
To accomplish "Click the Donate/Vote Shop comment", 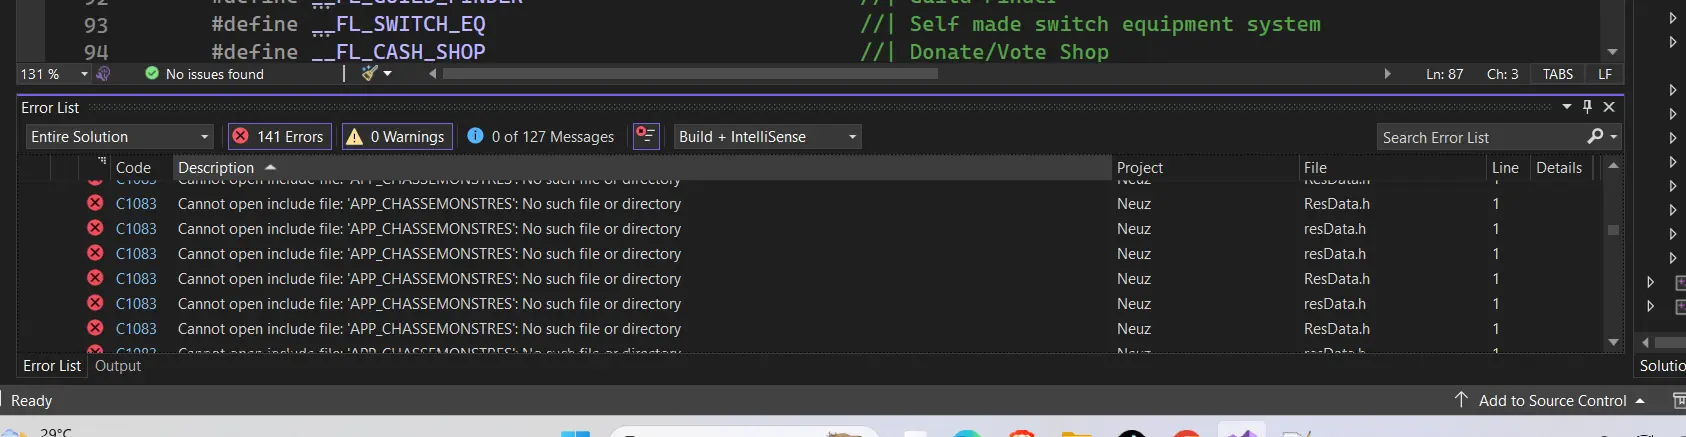I will pos(1009,52).
